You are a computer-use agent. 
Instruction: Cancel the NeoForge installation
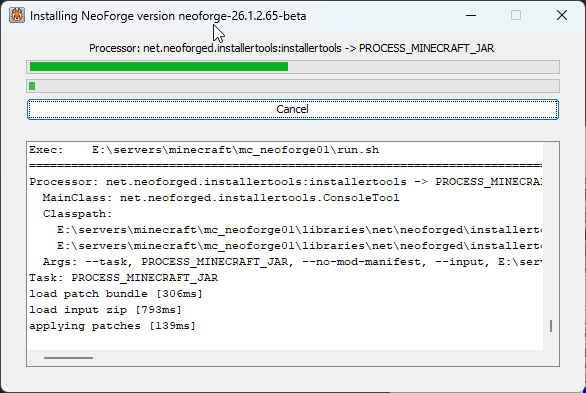pos(293,109)
